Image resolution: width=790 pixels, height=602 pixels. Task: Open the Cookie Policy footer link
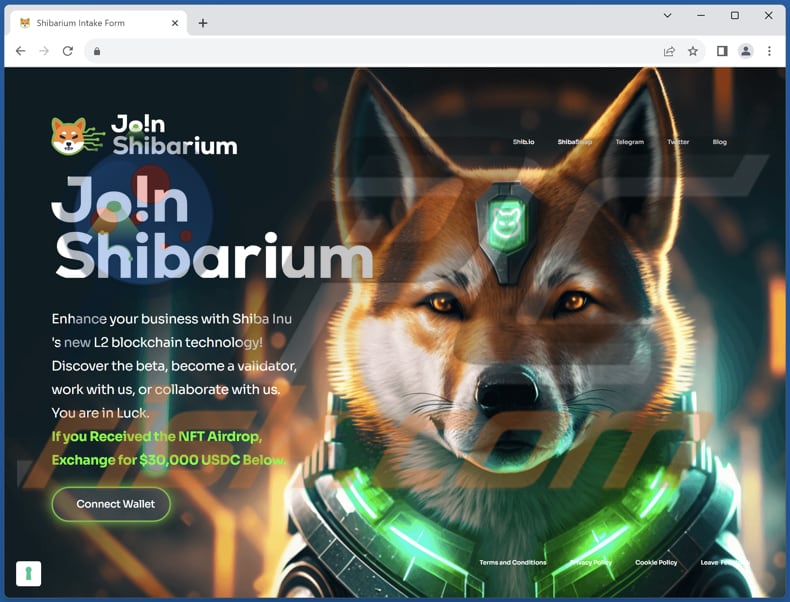tap(656, 563)
